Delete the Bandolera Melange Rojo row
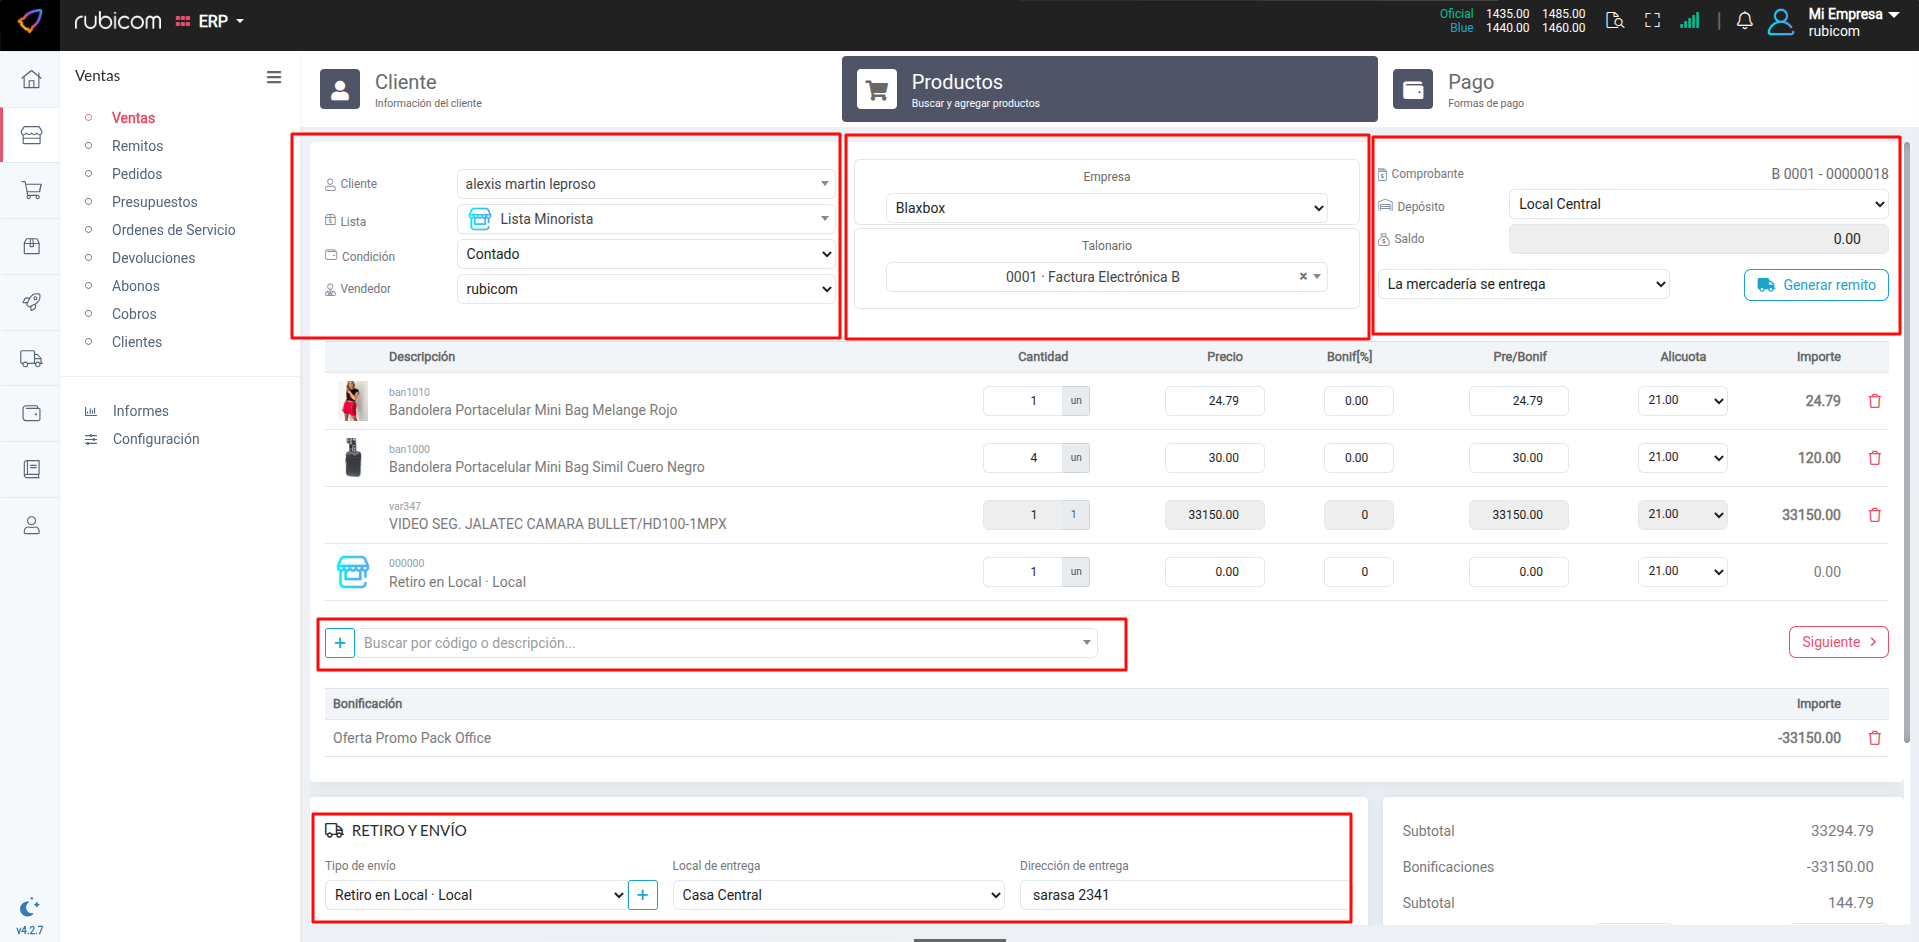Viewport: 1919px width, 942px height. (1874, 401)
